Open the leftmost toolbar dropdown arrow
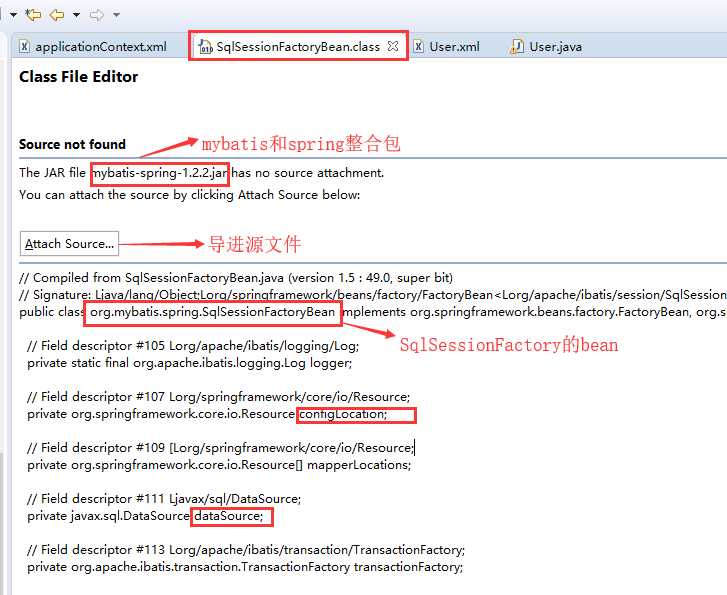 pyautogui.click(x=13, y=15)
